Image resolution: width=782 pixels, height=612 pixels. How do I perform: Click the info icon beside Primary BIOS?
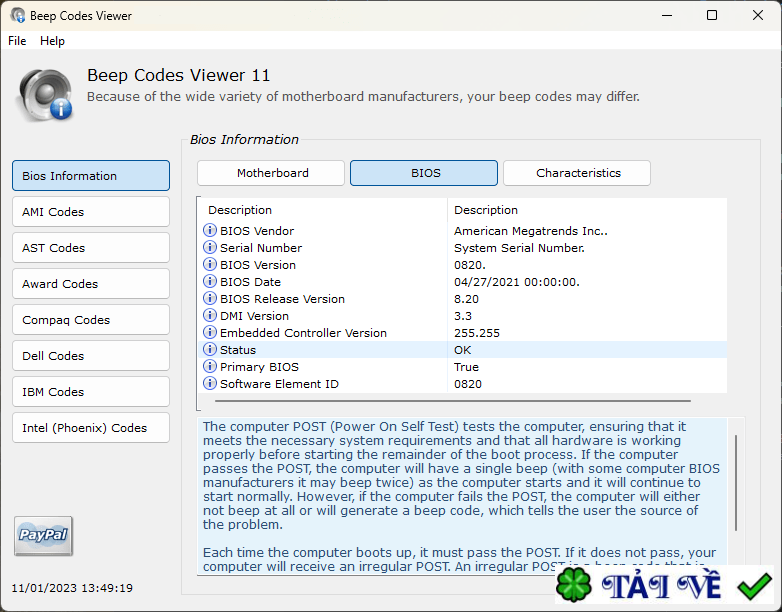pos(210,367)
